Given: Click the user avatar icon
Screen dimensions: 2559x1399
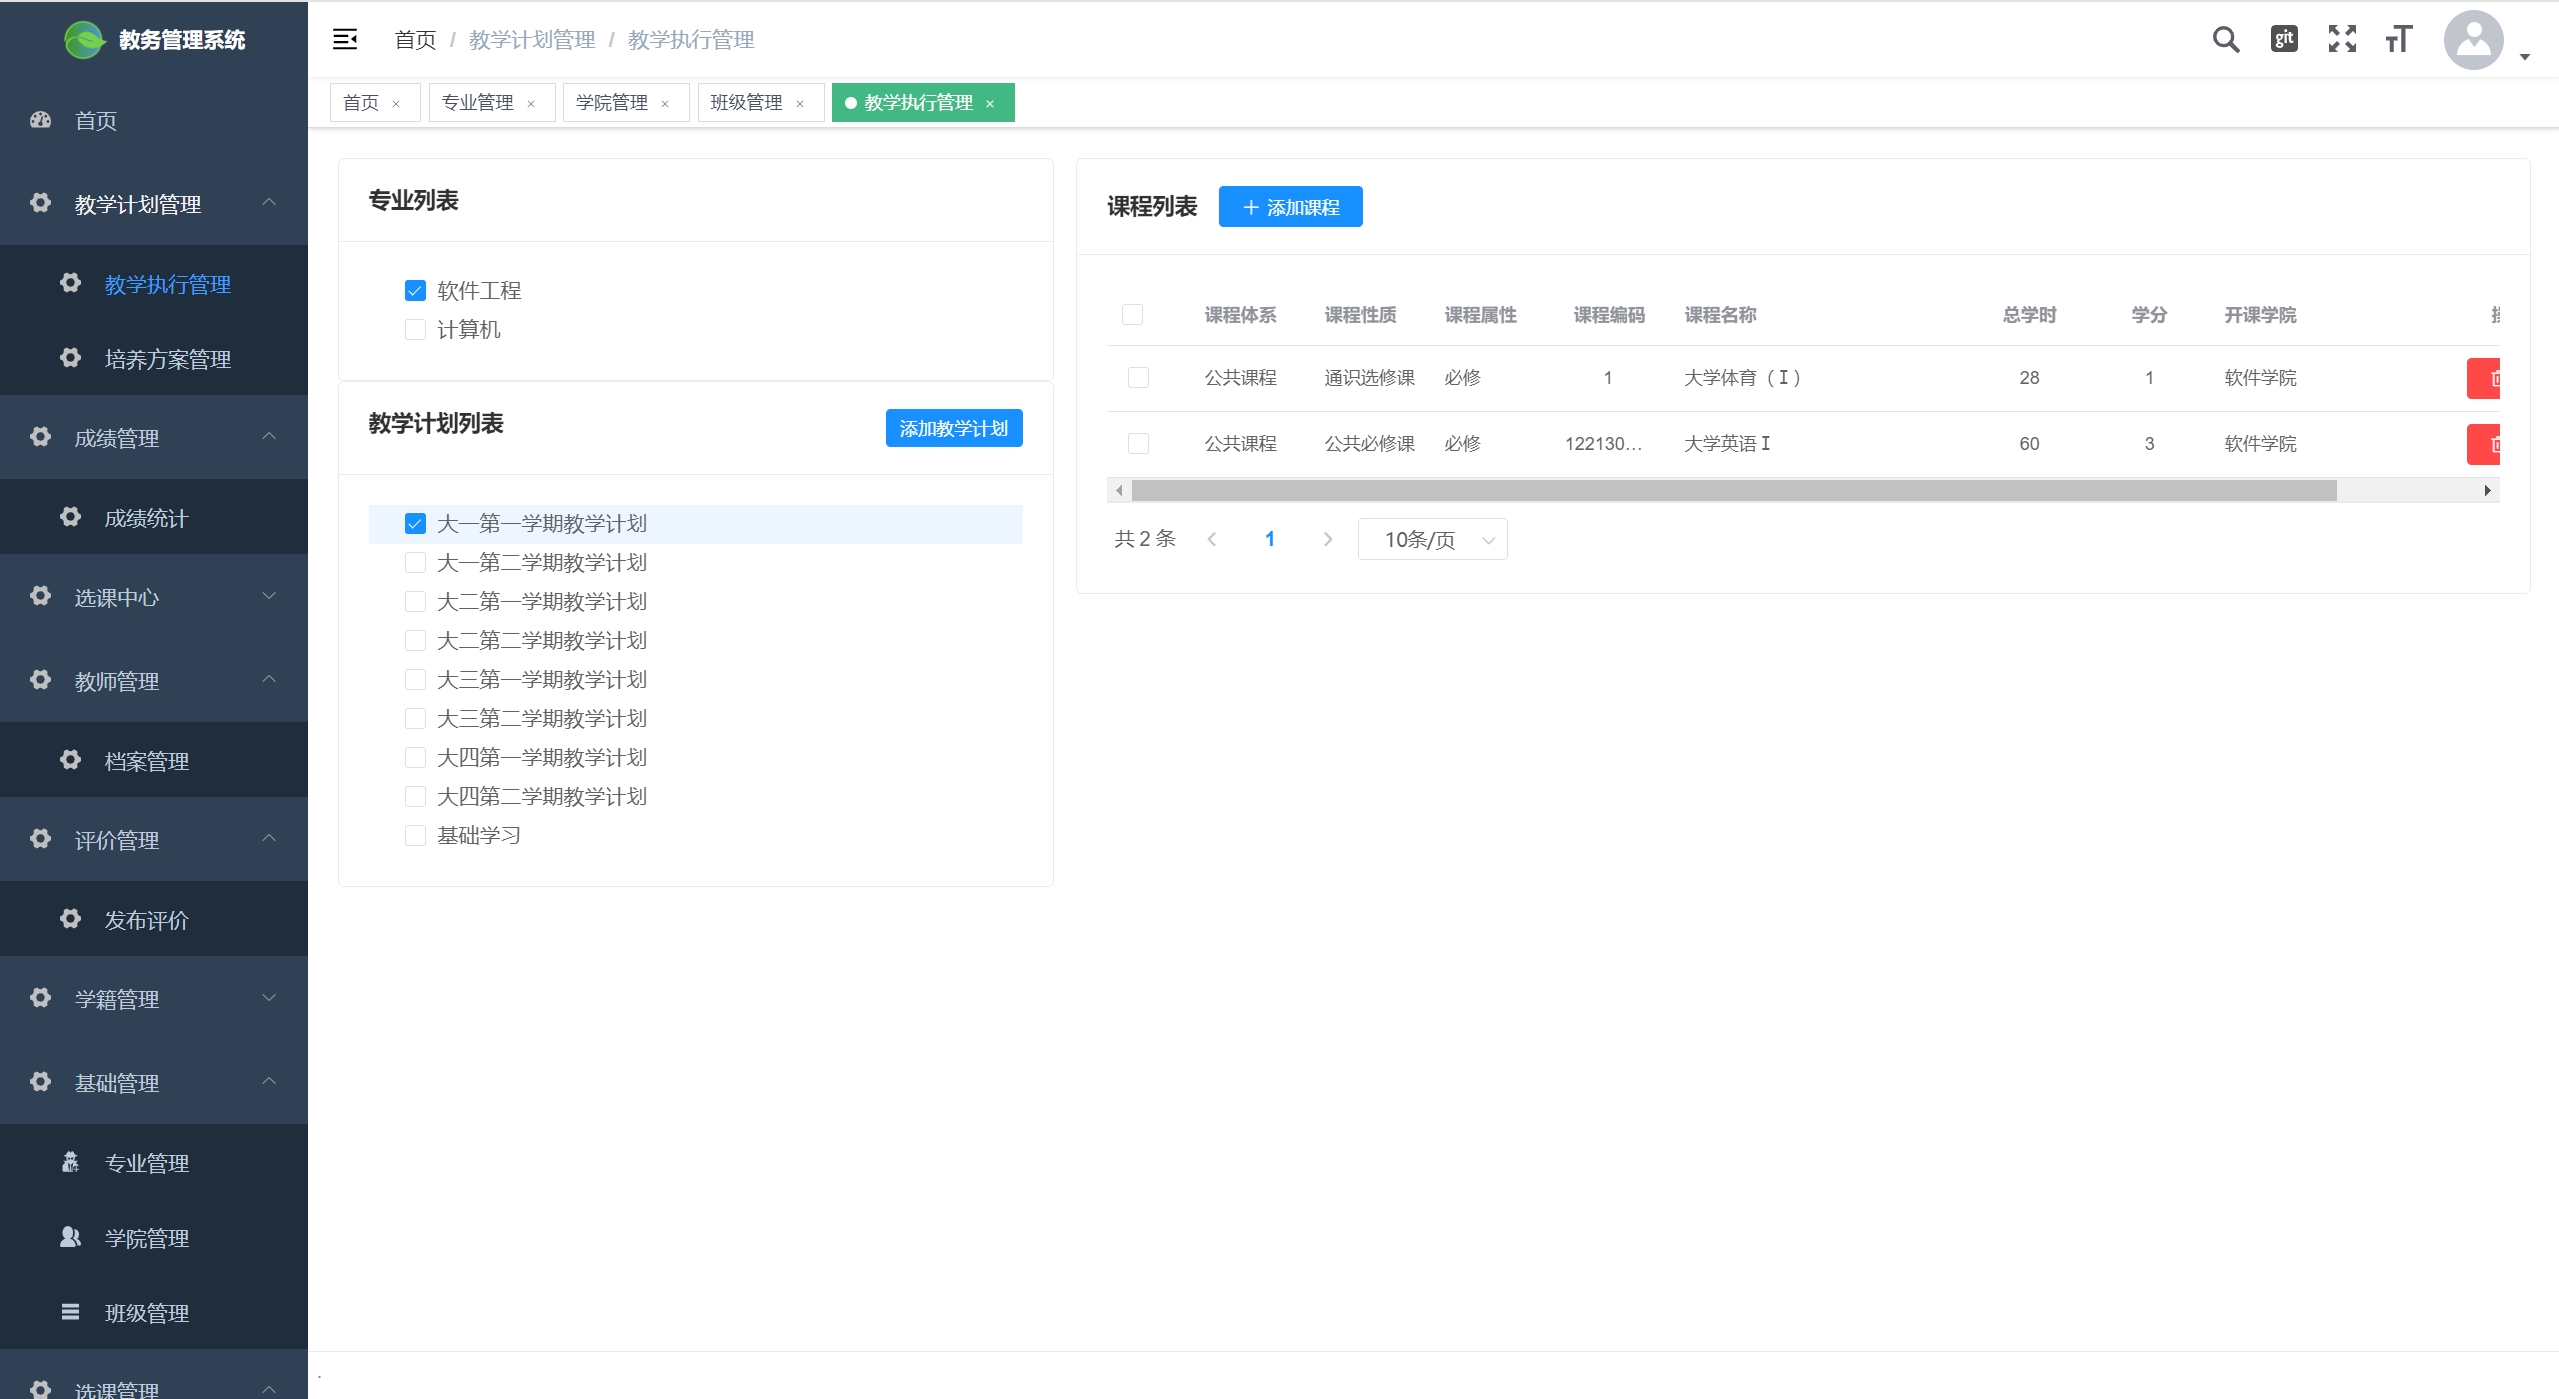Looking at the screenshot, I should pos(2472,40).
